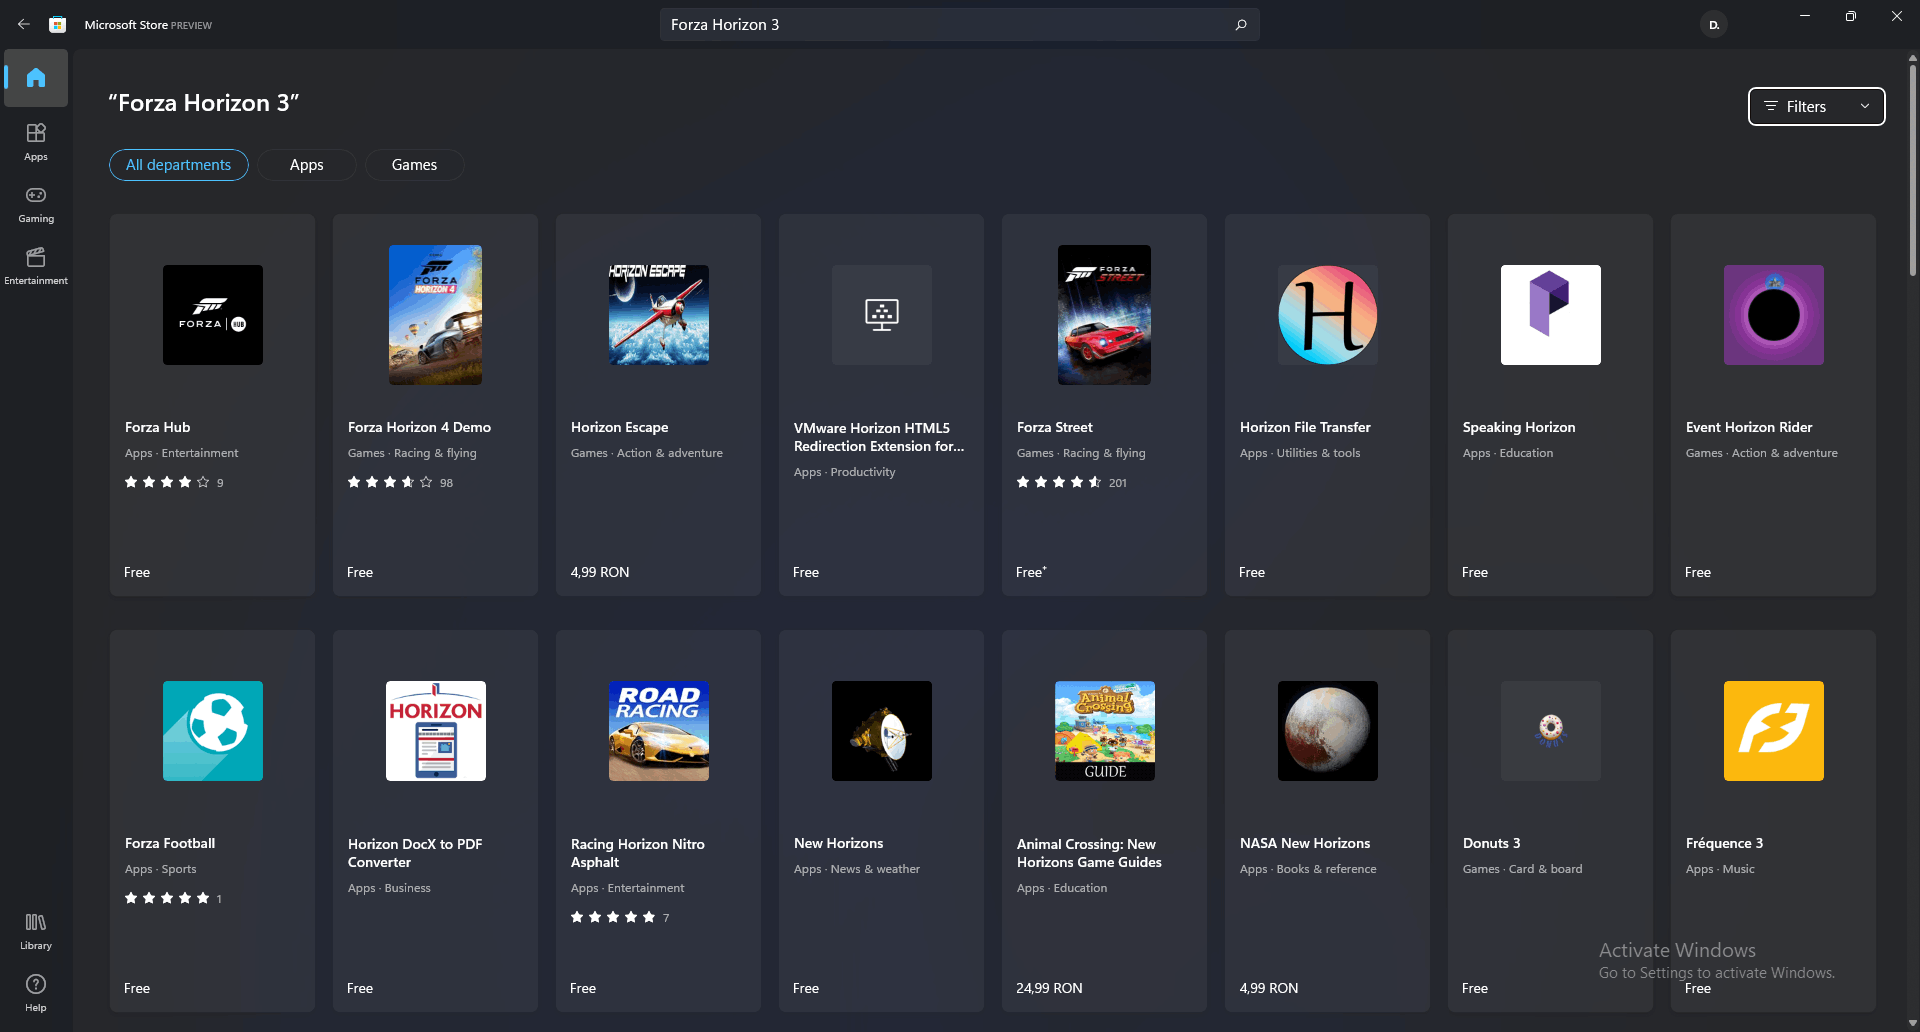Click the Racing Horizon Nitro Asphalt title
Image resolution: width=1920 pixels, height=1032 pixels.
pos(638,853)
